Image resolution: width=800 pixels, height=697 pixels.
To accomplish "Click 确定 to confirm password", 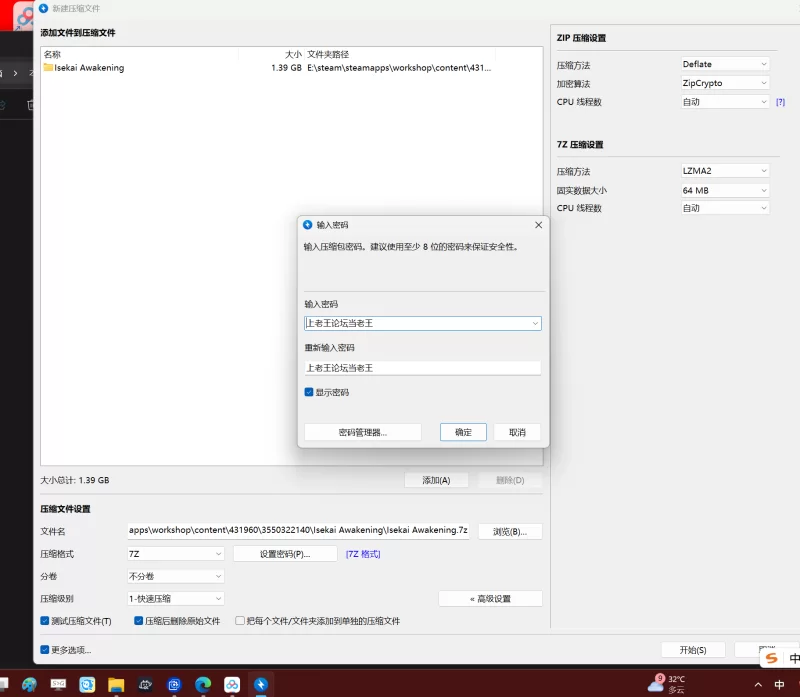I will coord(463,433).
